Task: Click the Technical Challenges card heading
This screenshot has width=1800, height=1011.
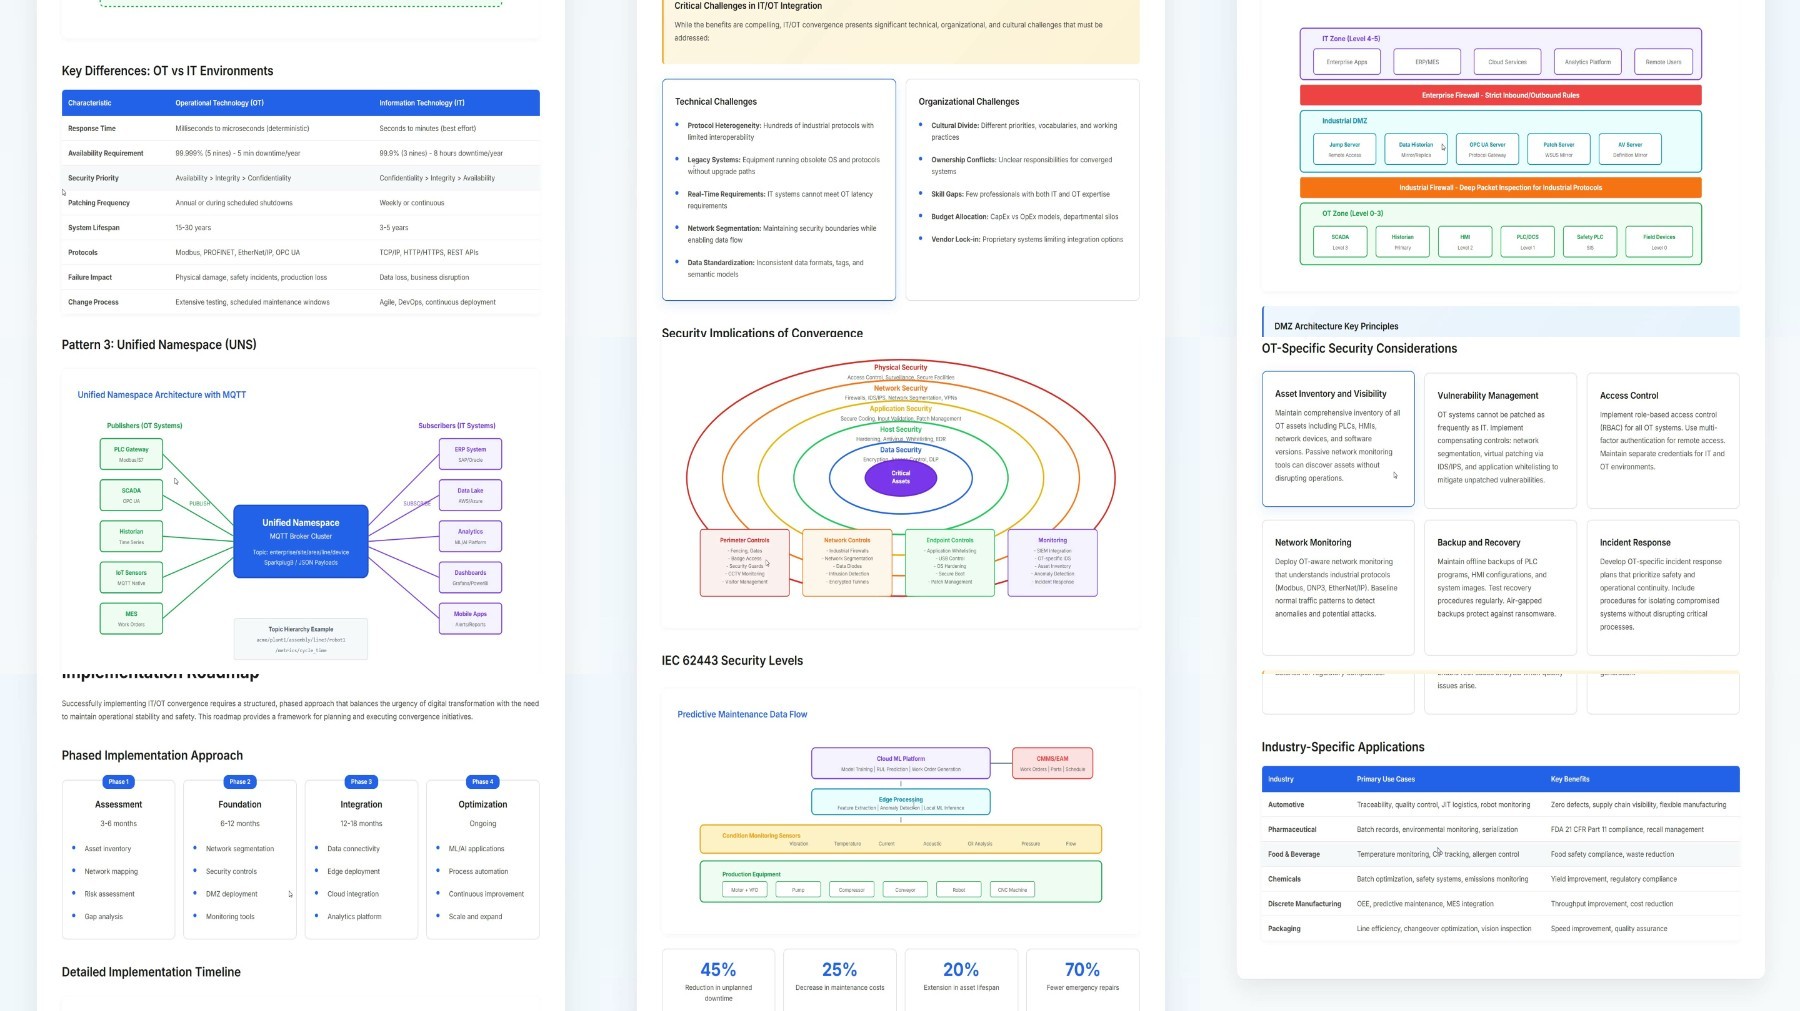Action: 716,102
